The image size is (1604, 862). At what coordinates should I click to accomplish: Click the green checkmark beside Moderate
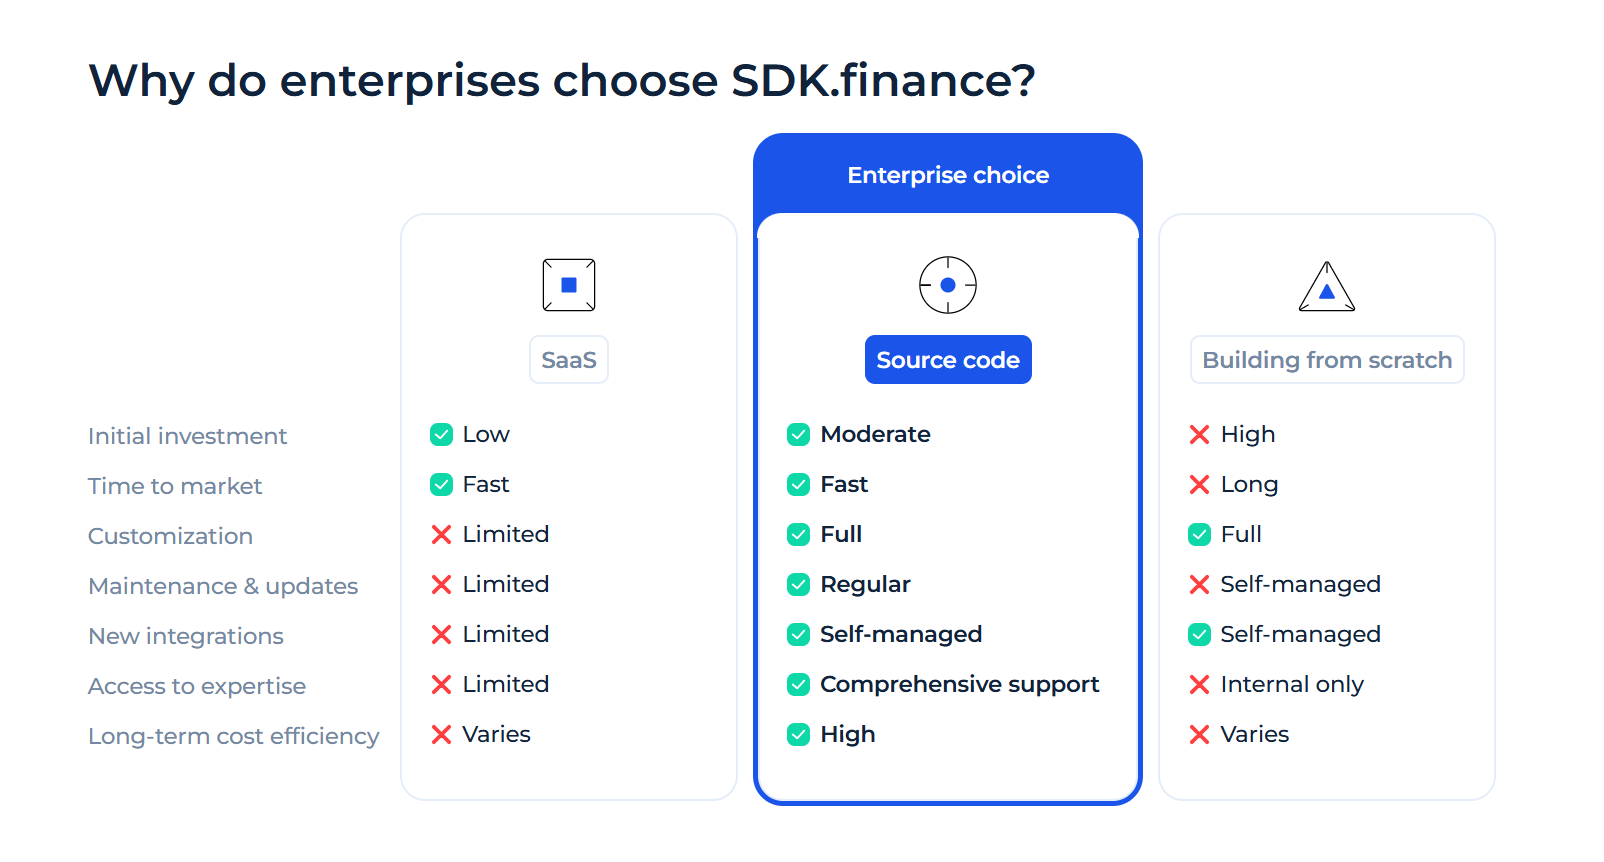coord(798,435)
